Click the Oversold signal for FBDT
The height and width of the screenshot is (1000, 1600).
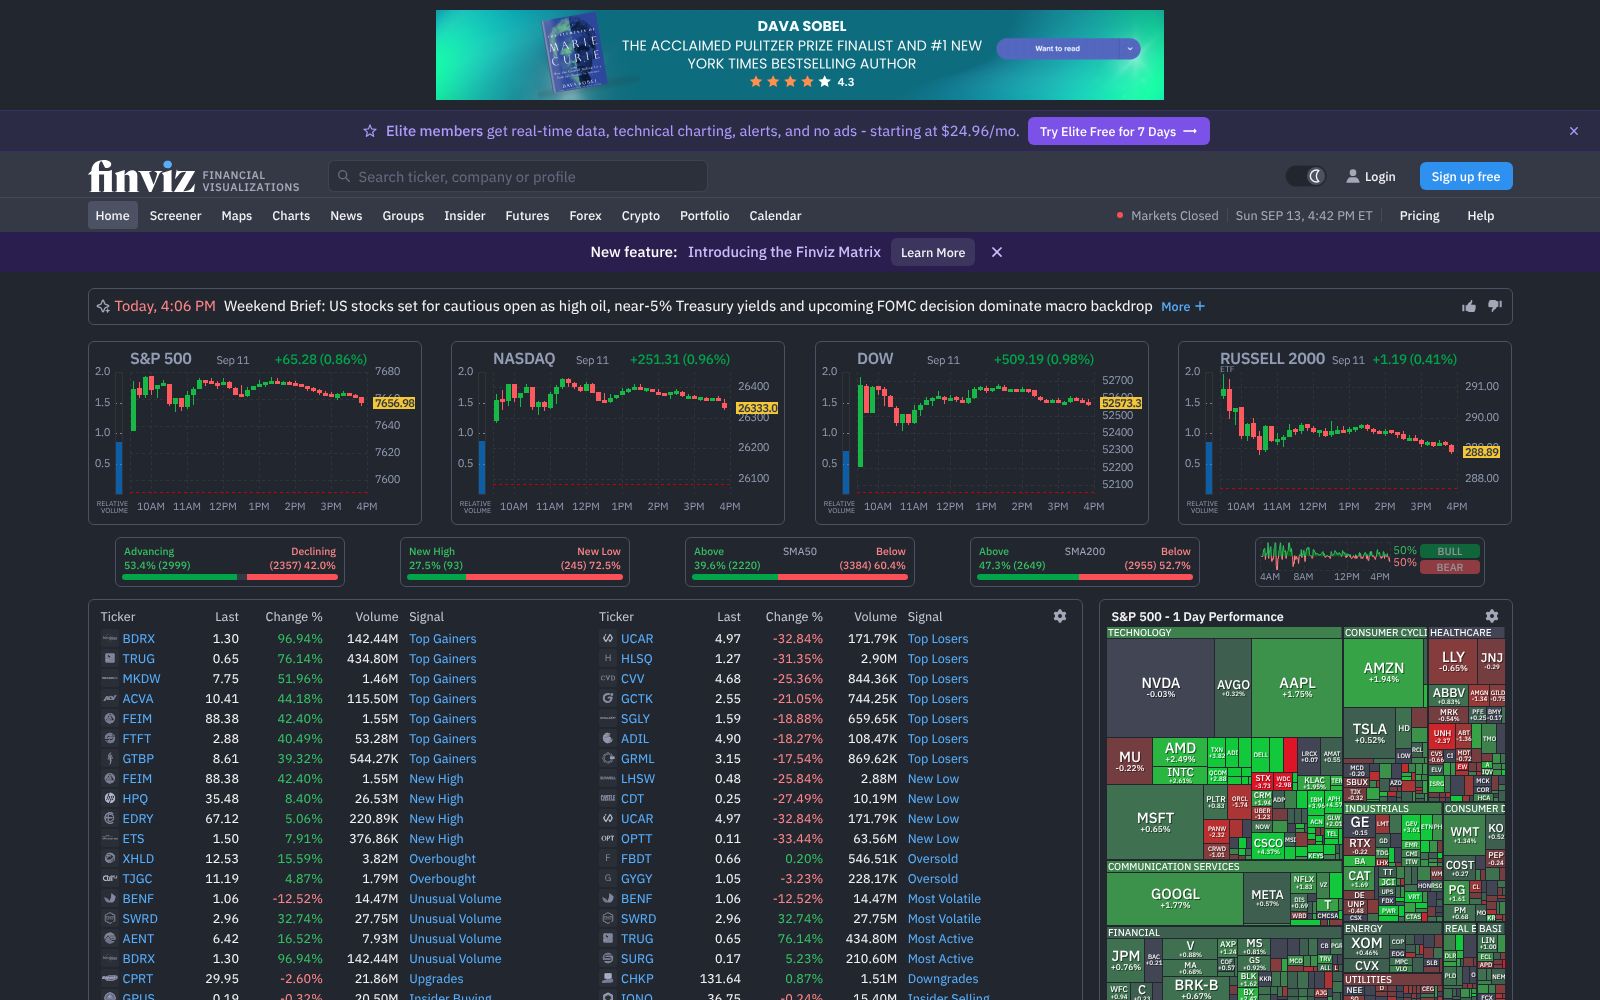click(x=933, y=858)
